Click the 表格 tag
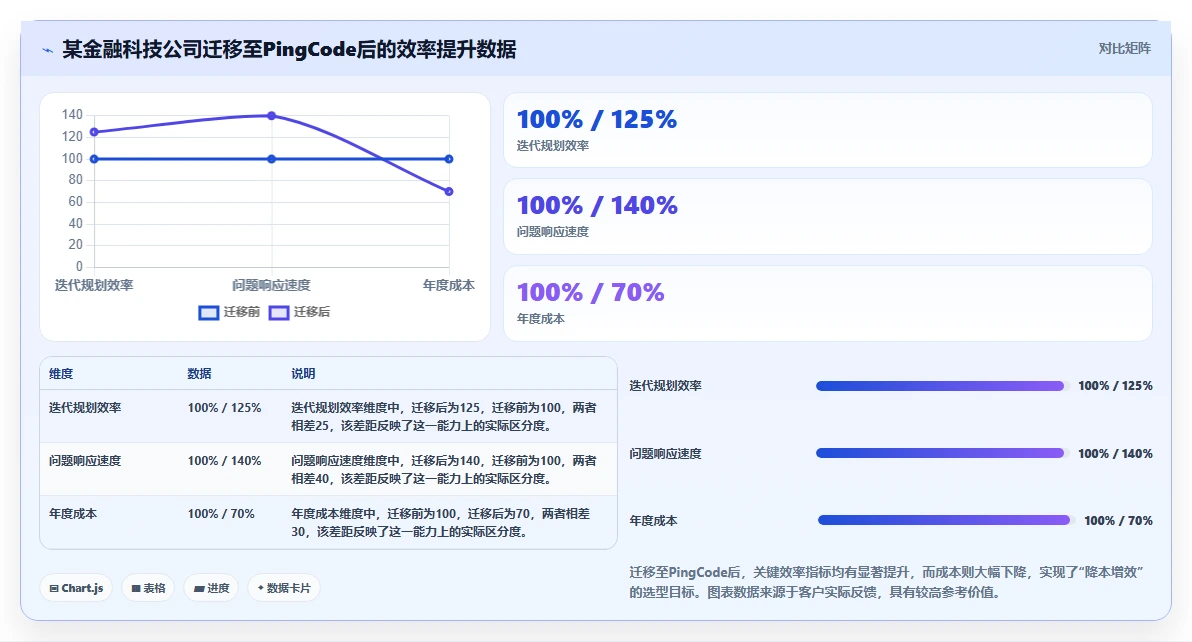The image size is (1192, 642). click(x=148, y=588)
